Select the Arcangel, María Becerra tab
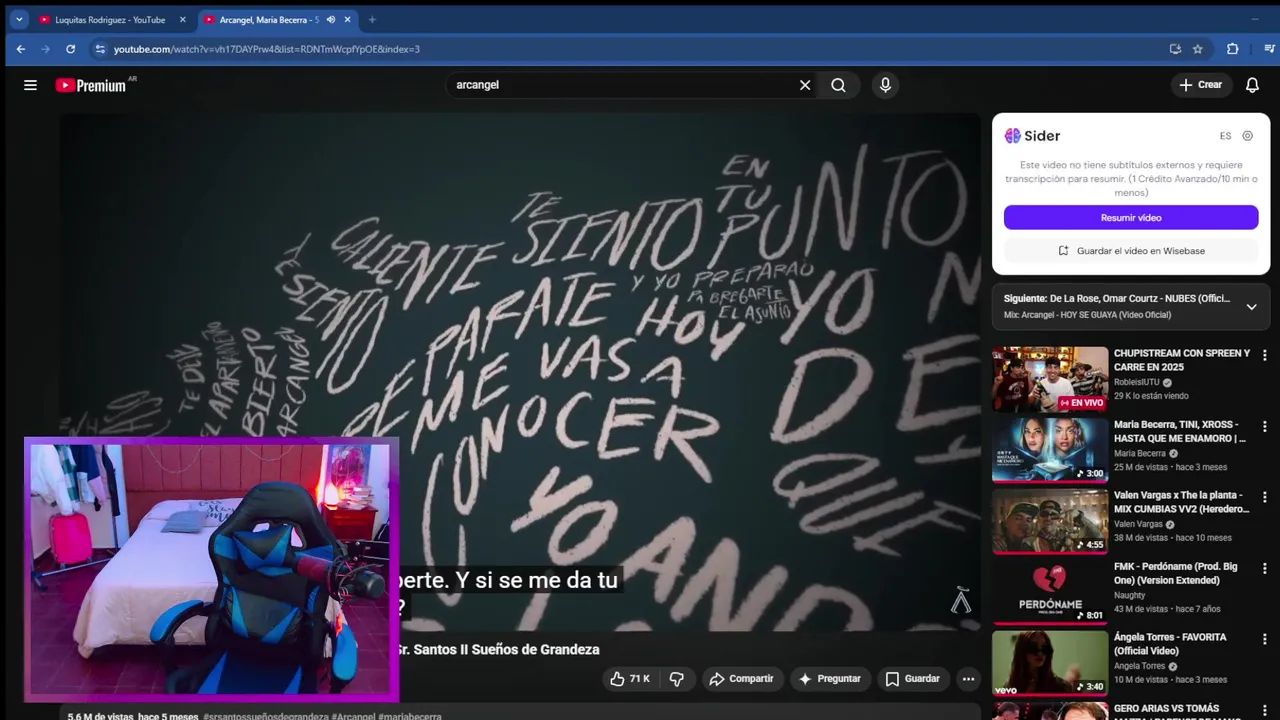Viewport: 1280px width, 720px height. pyautogui.click(x=269, y=19)
